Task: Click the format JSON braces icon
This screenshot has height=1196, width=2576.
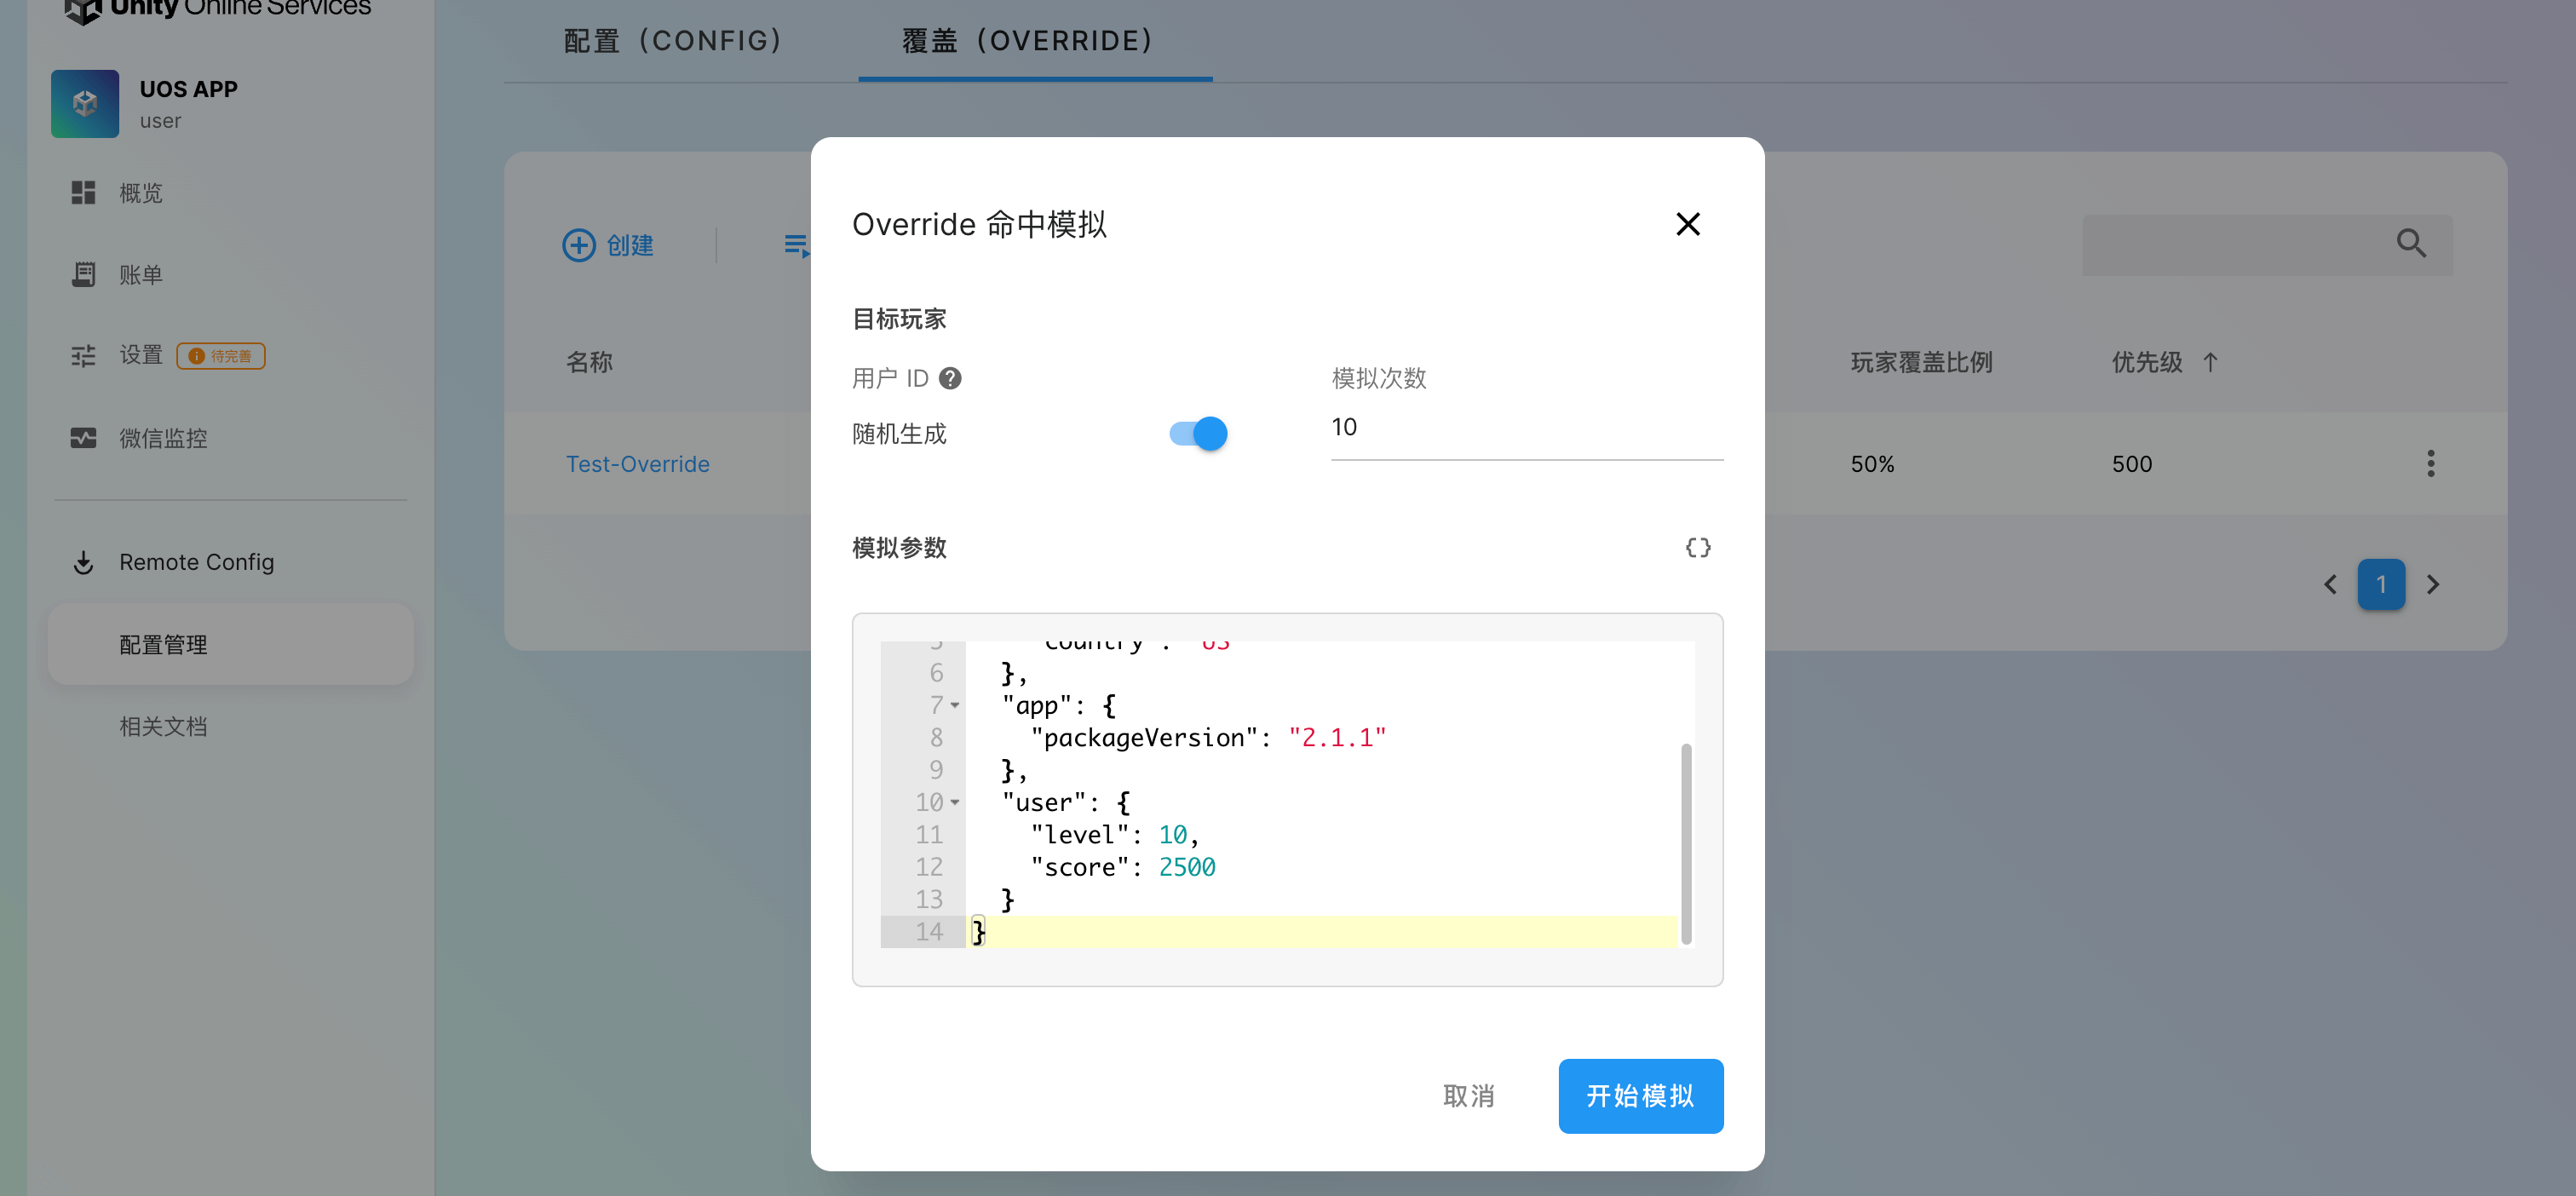Action: tap(1697, 547)
